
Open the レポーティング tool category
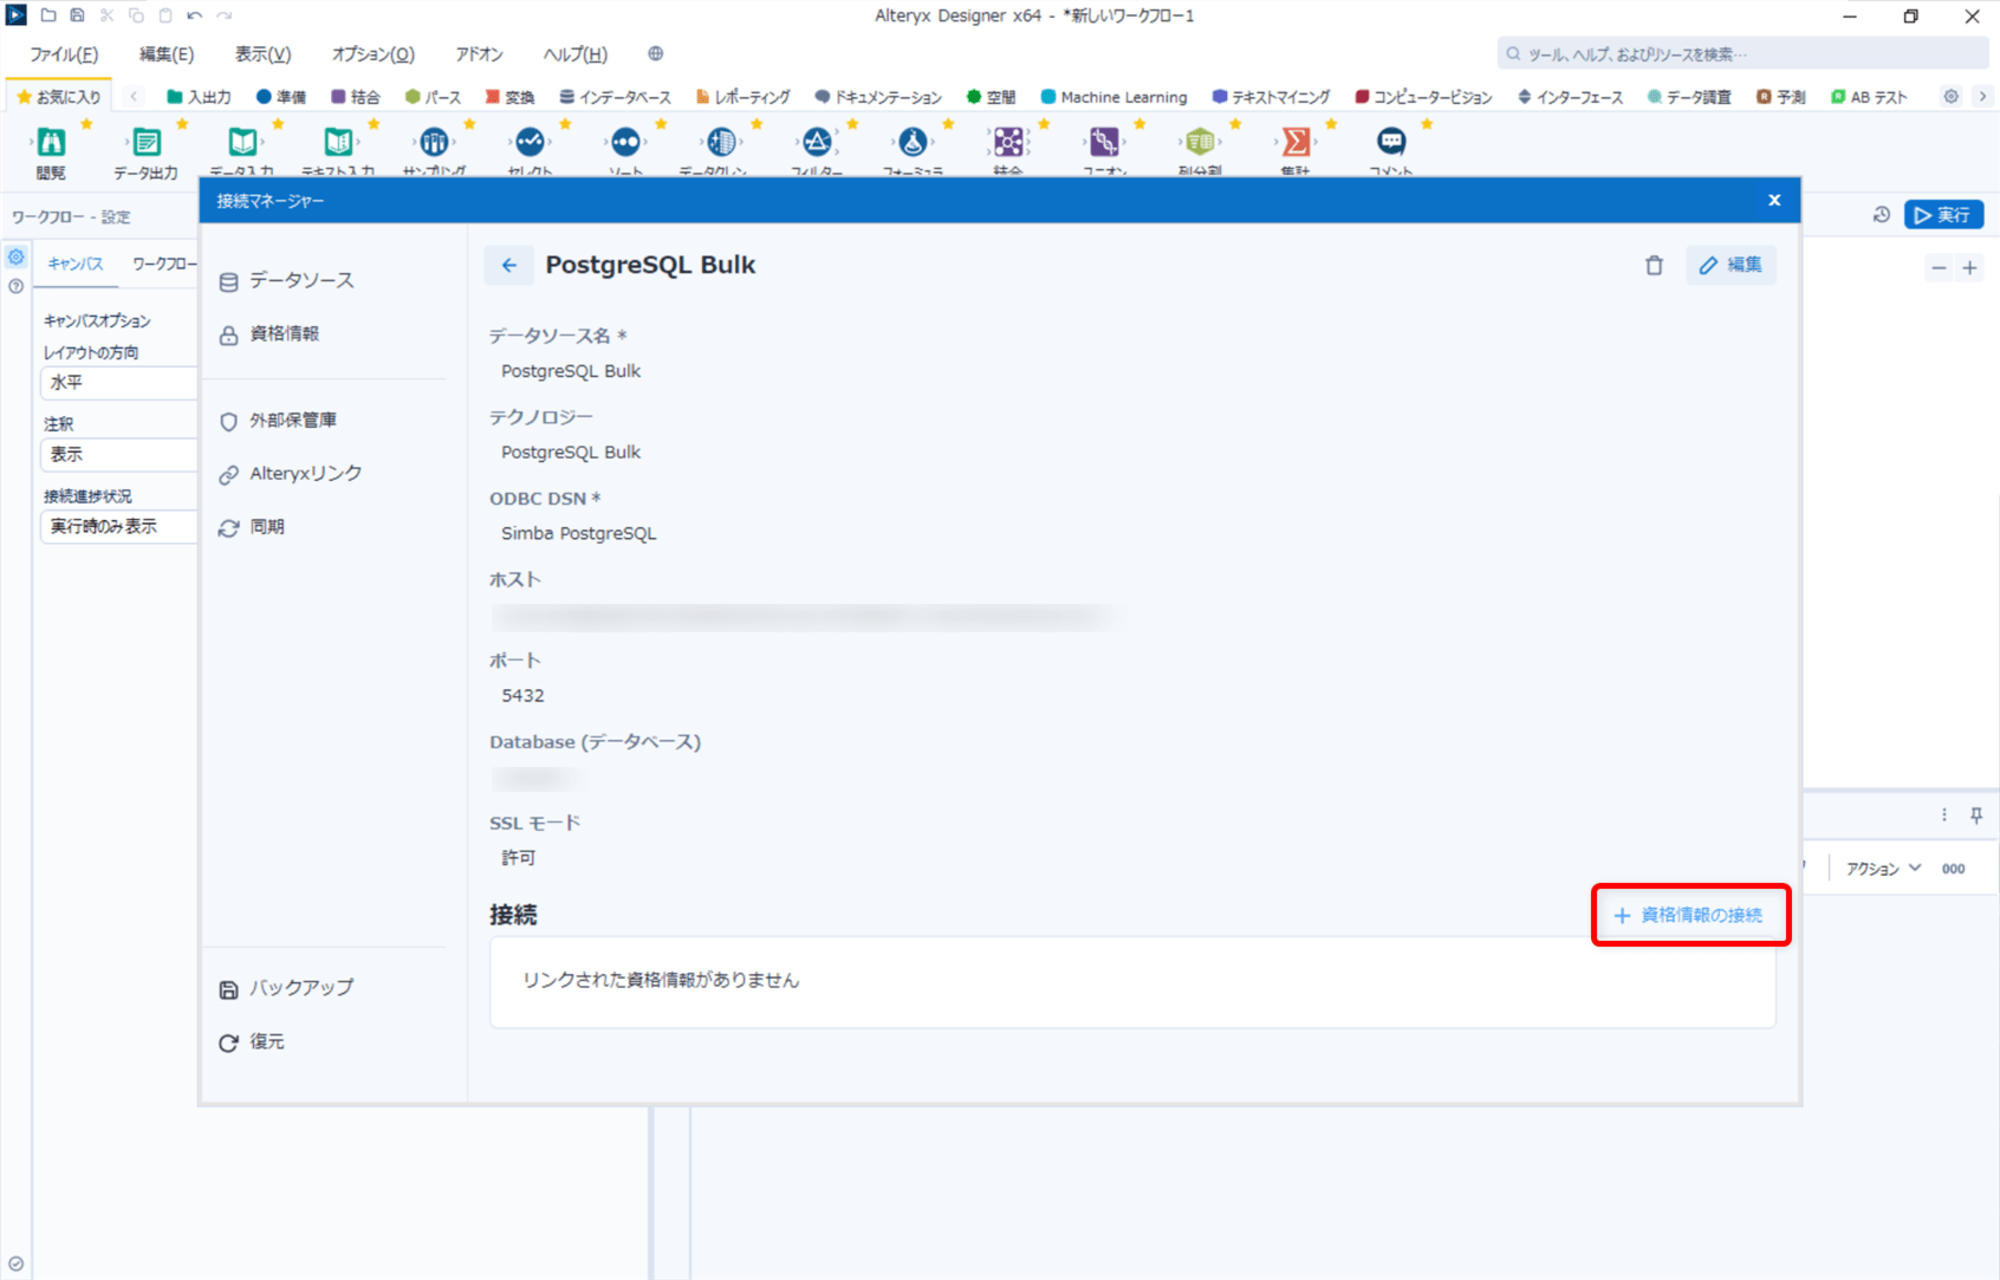point(743,97)
